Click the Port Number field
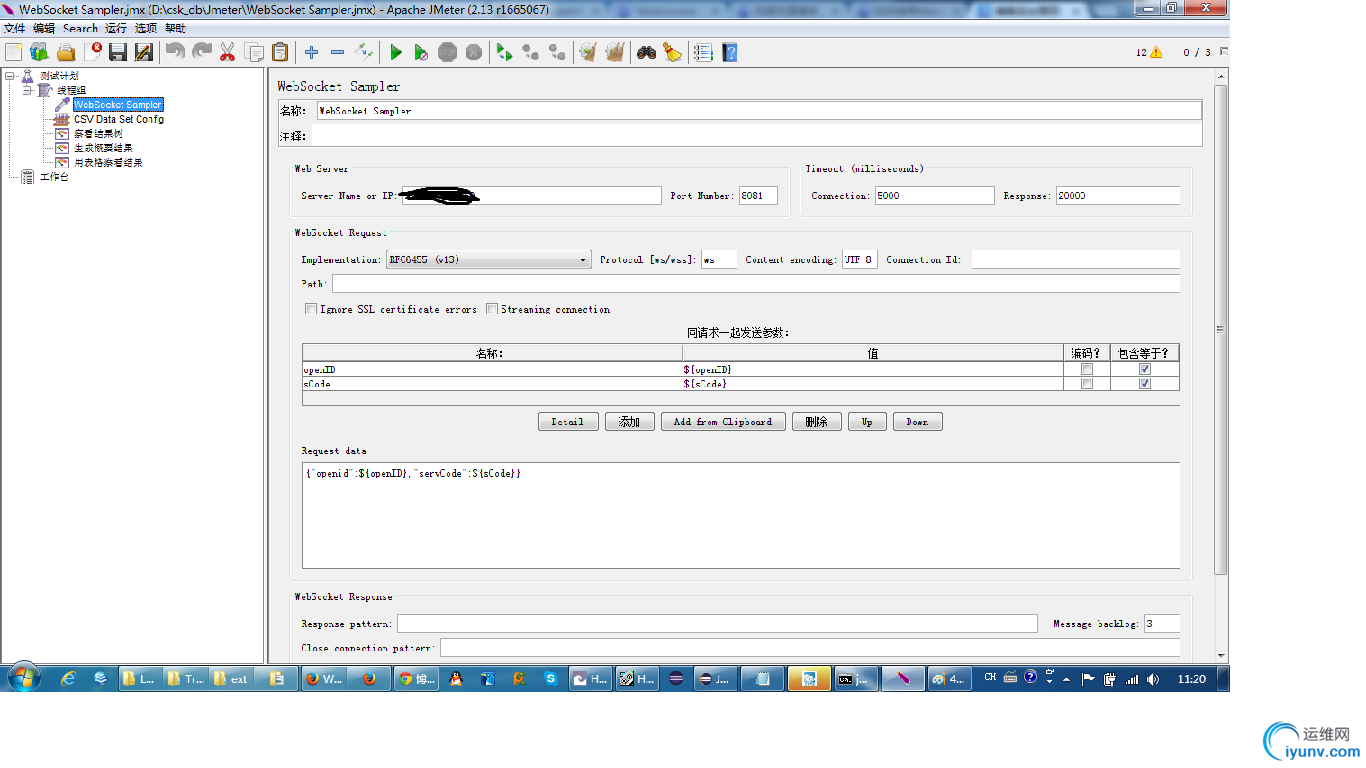The width and height of the screenshot is (1366, 768). coord(758,196)
